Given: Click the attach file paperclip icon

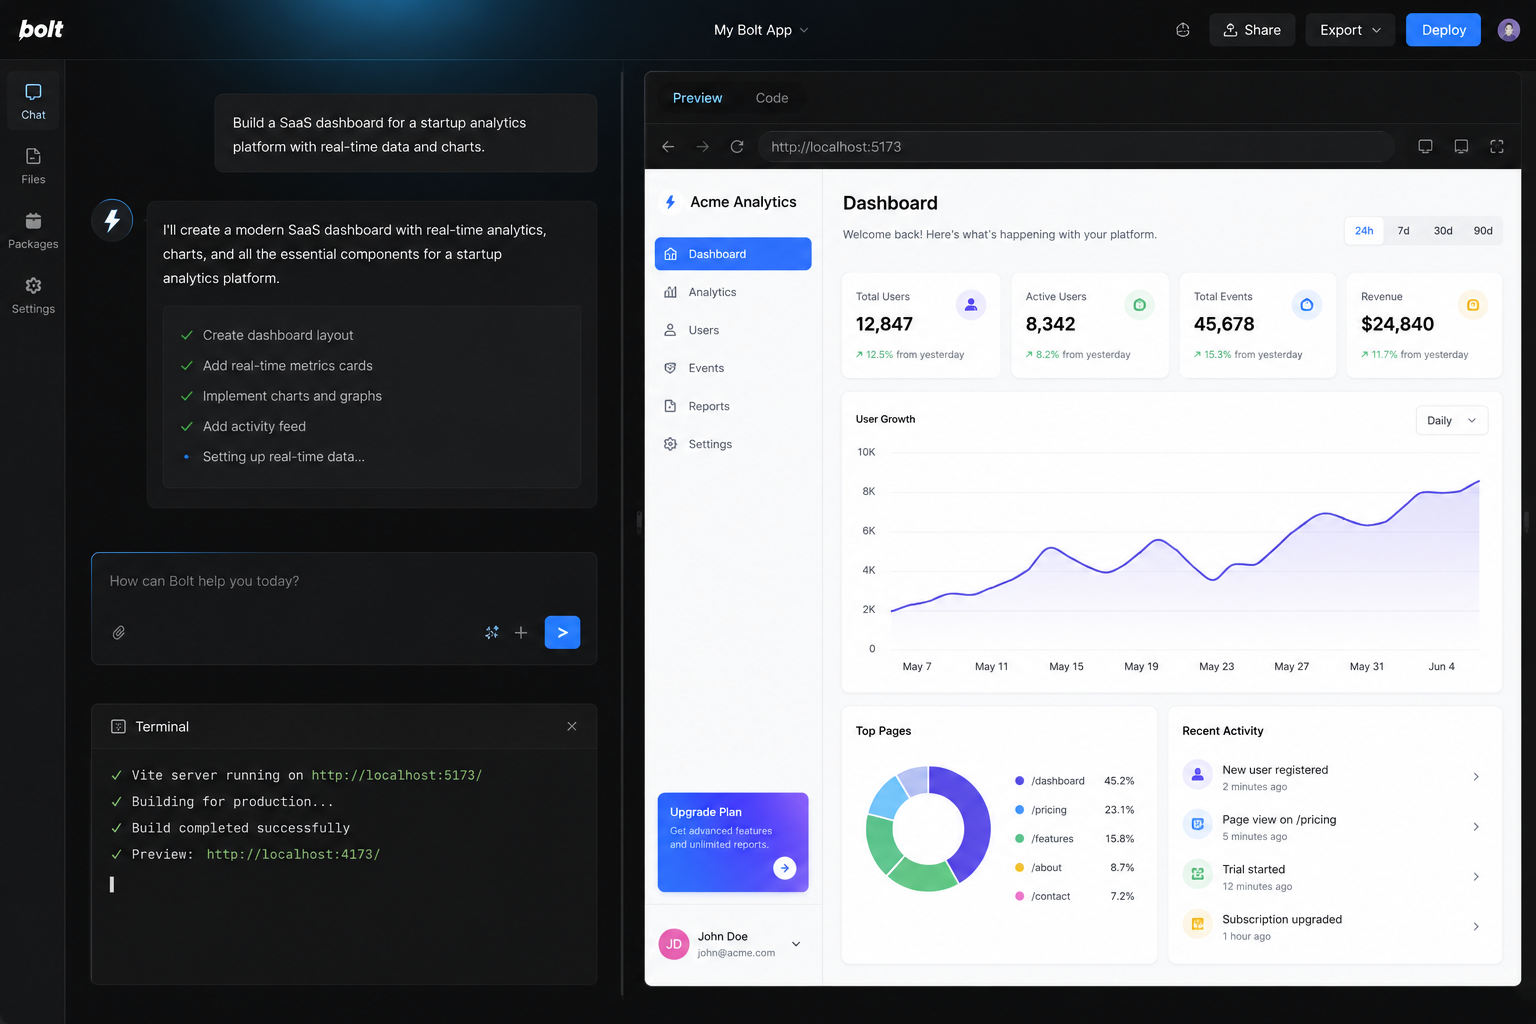Looking at the screenshot, I should (119, 633).
